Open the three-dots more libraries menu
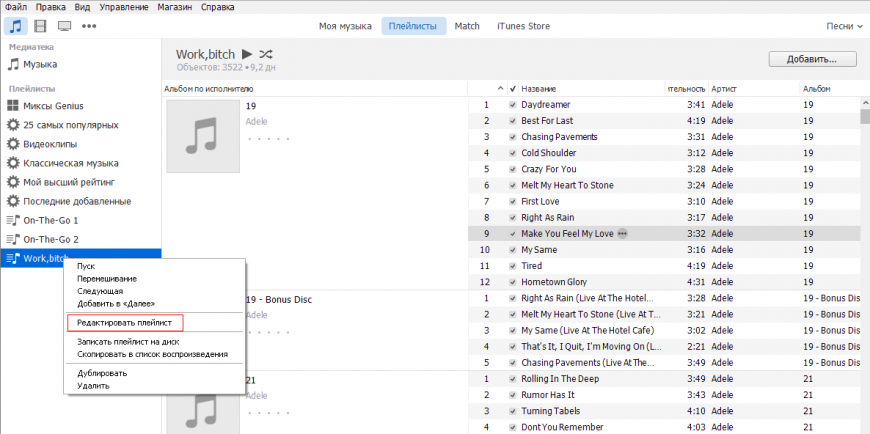 click(x=89, y=25)
